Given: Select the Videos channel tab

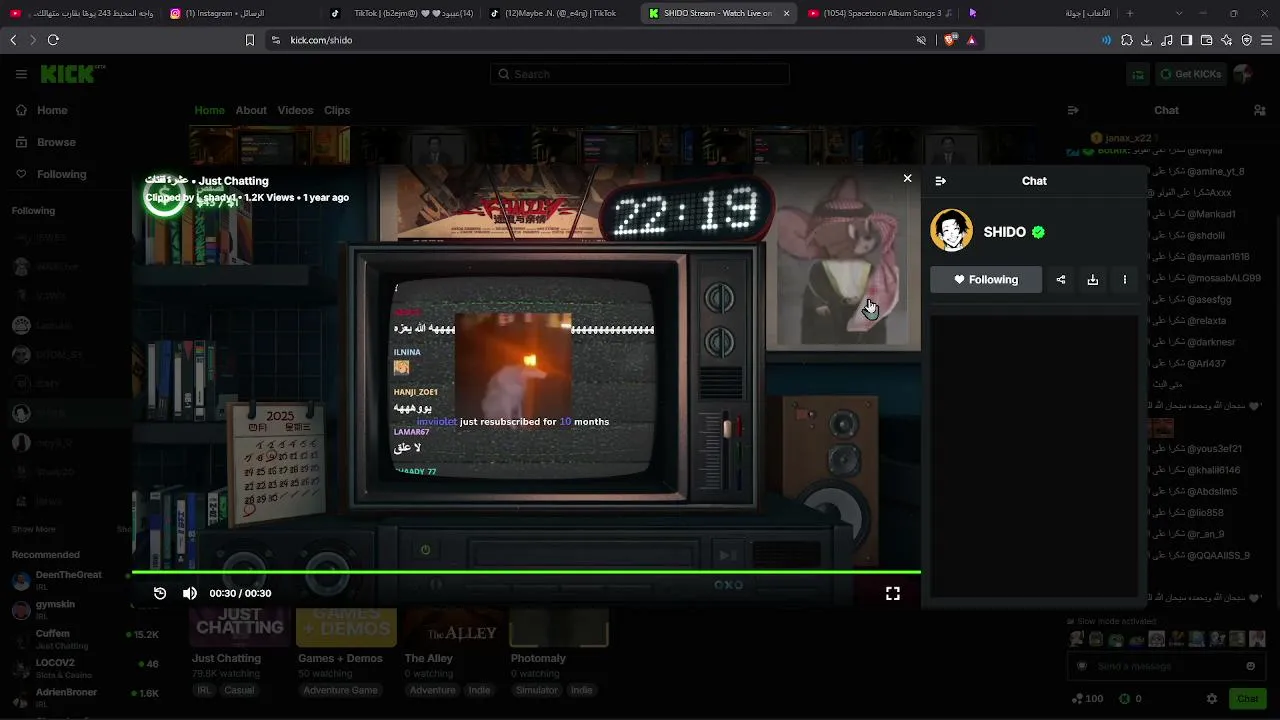Looking at the screenshot, I should pyautogui.click(x=295, y=110).
